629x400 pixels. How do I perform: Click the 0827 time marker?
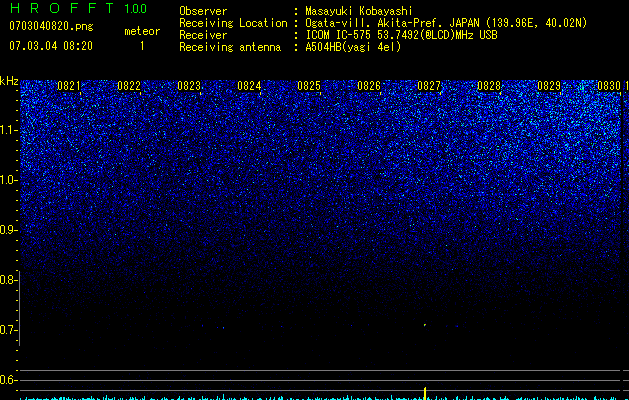429,86
